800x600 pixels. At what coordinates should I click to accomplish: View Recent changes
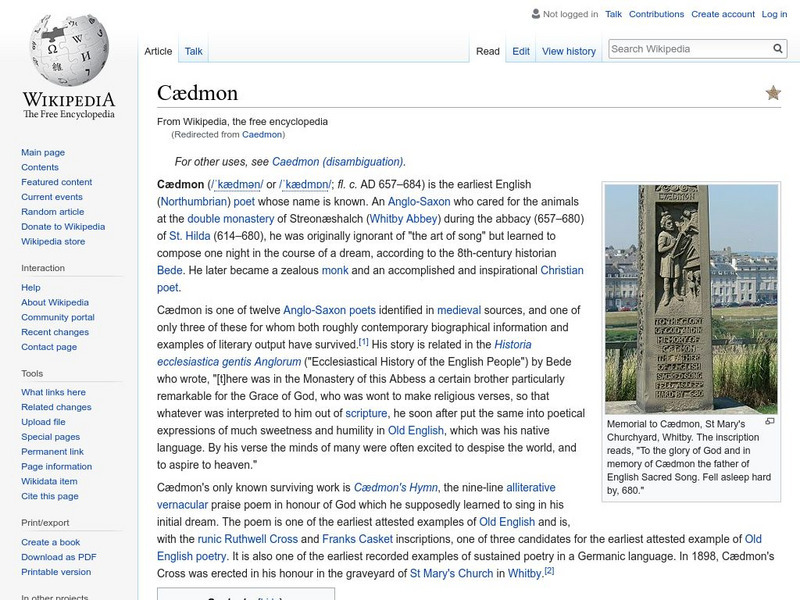[55, 332]
